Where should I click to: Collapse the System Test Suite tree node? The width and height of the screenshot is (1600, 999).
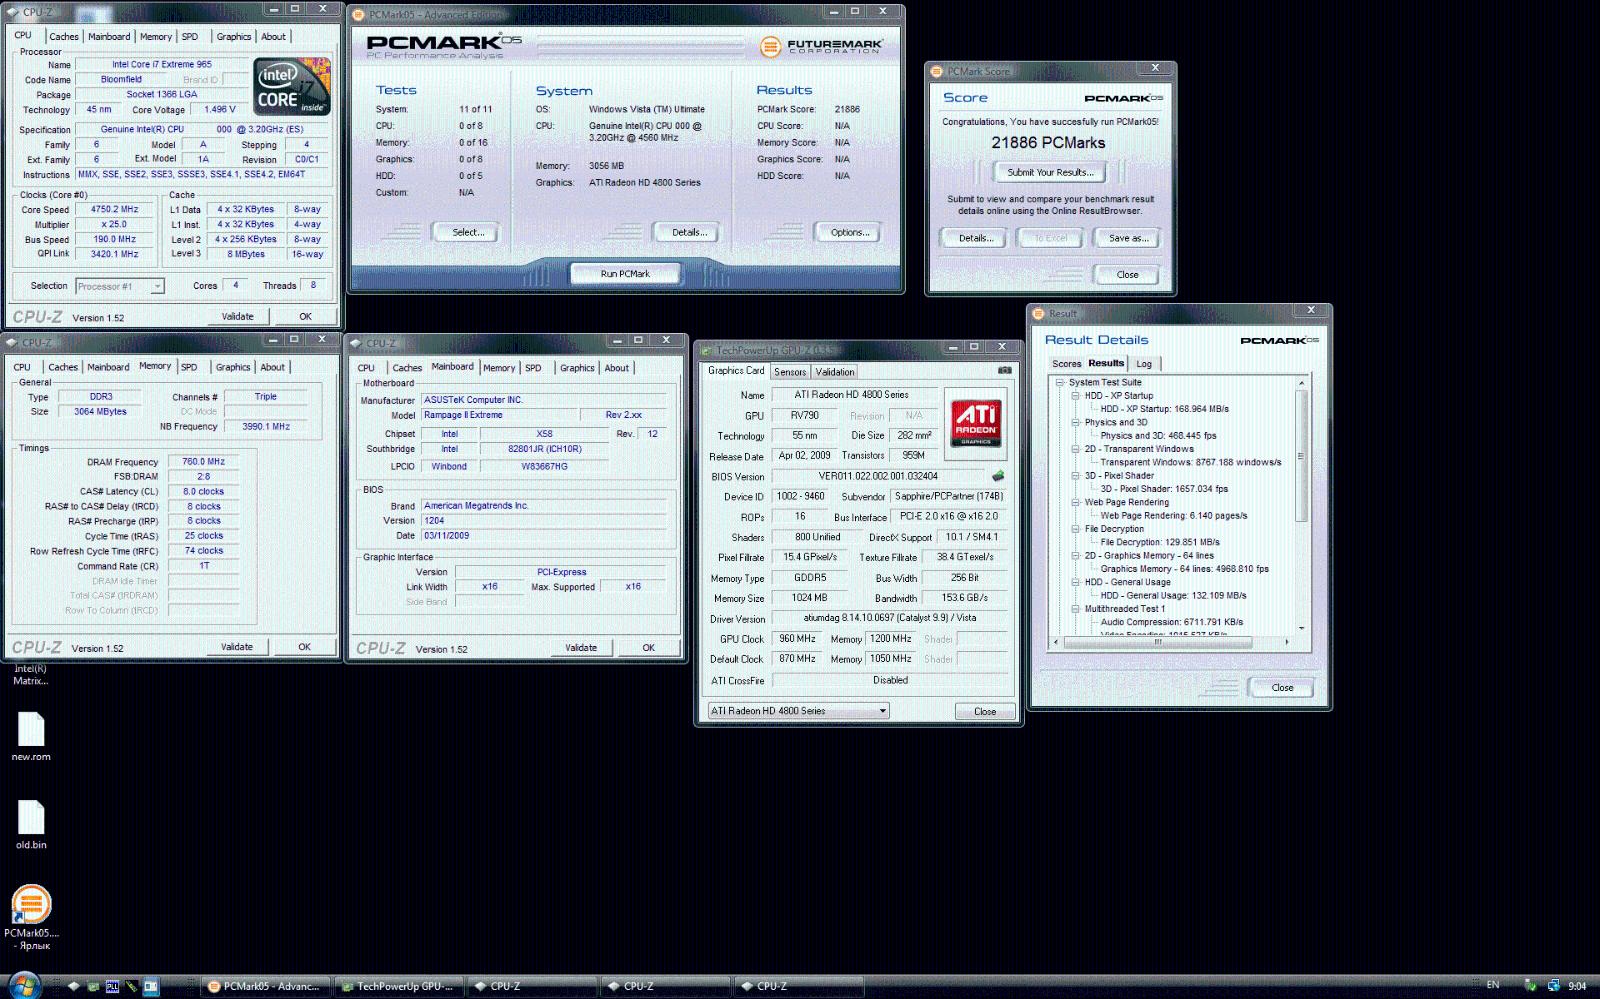[1060, 382]
